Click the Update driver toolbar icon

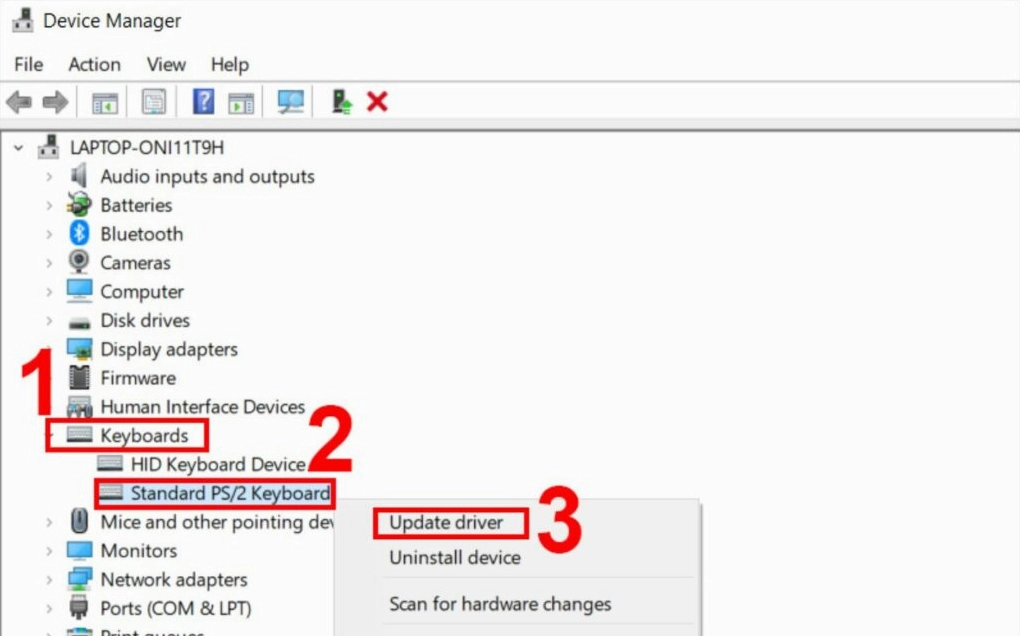pyautogui.click(x=342, y=101)
